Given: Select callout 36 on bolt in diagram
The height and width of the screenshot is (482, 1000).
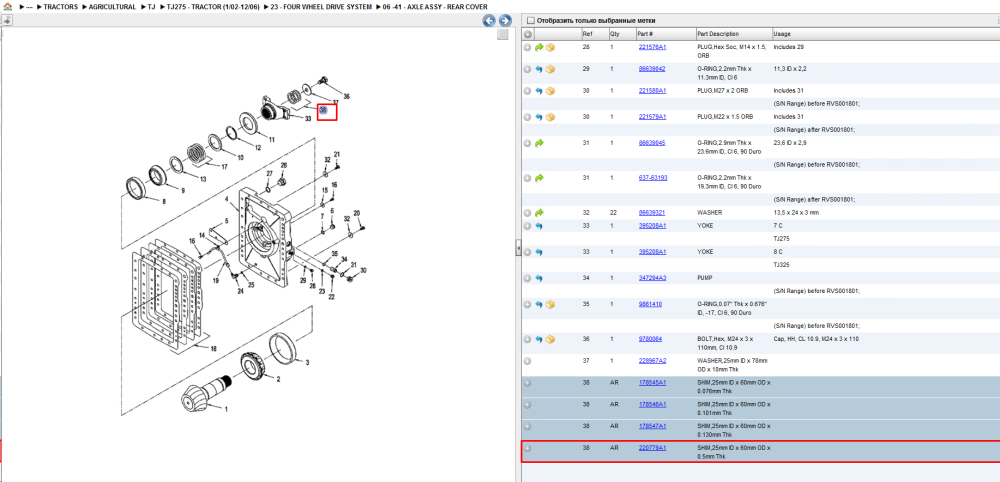Looking at the screenshot, I should click(x=346, y=97).
